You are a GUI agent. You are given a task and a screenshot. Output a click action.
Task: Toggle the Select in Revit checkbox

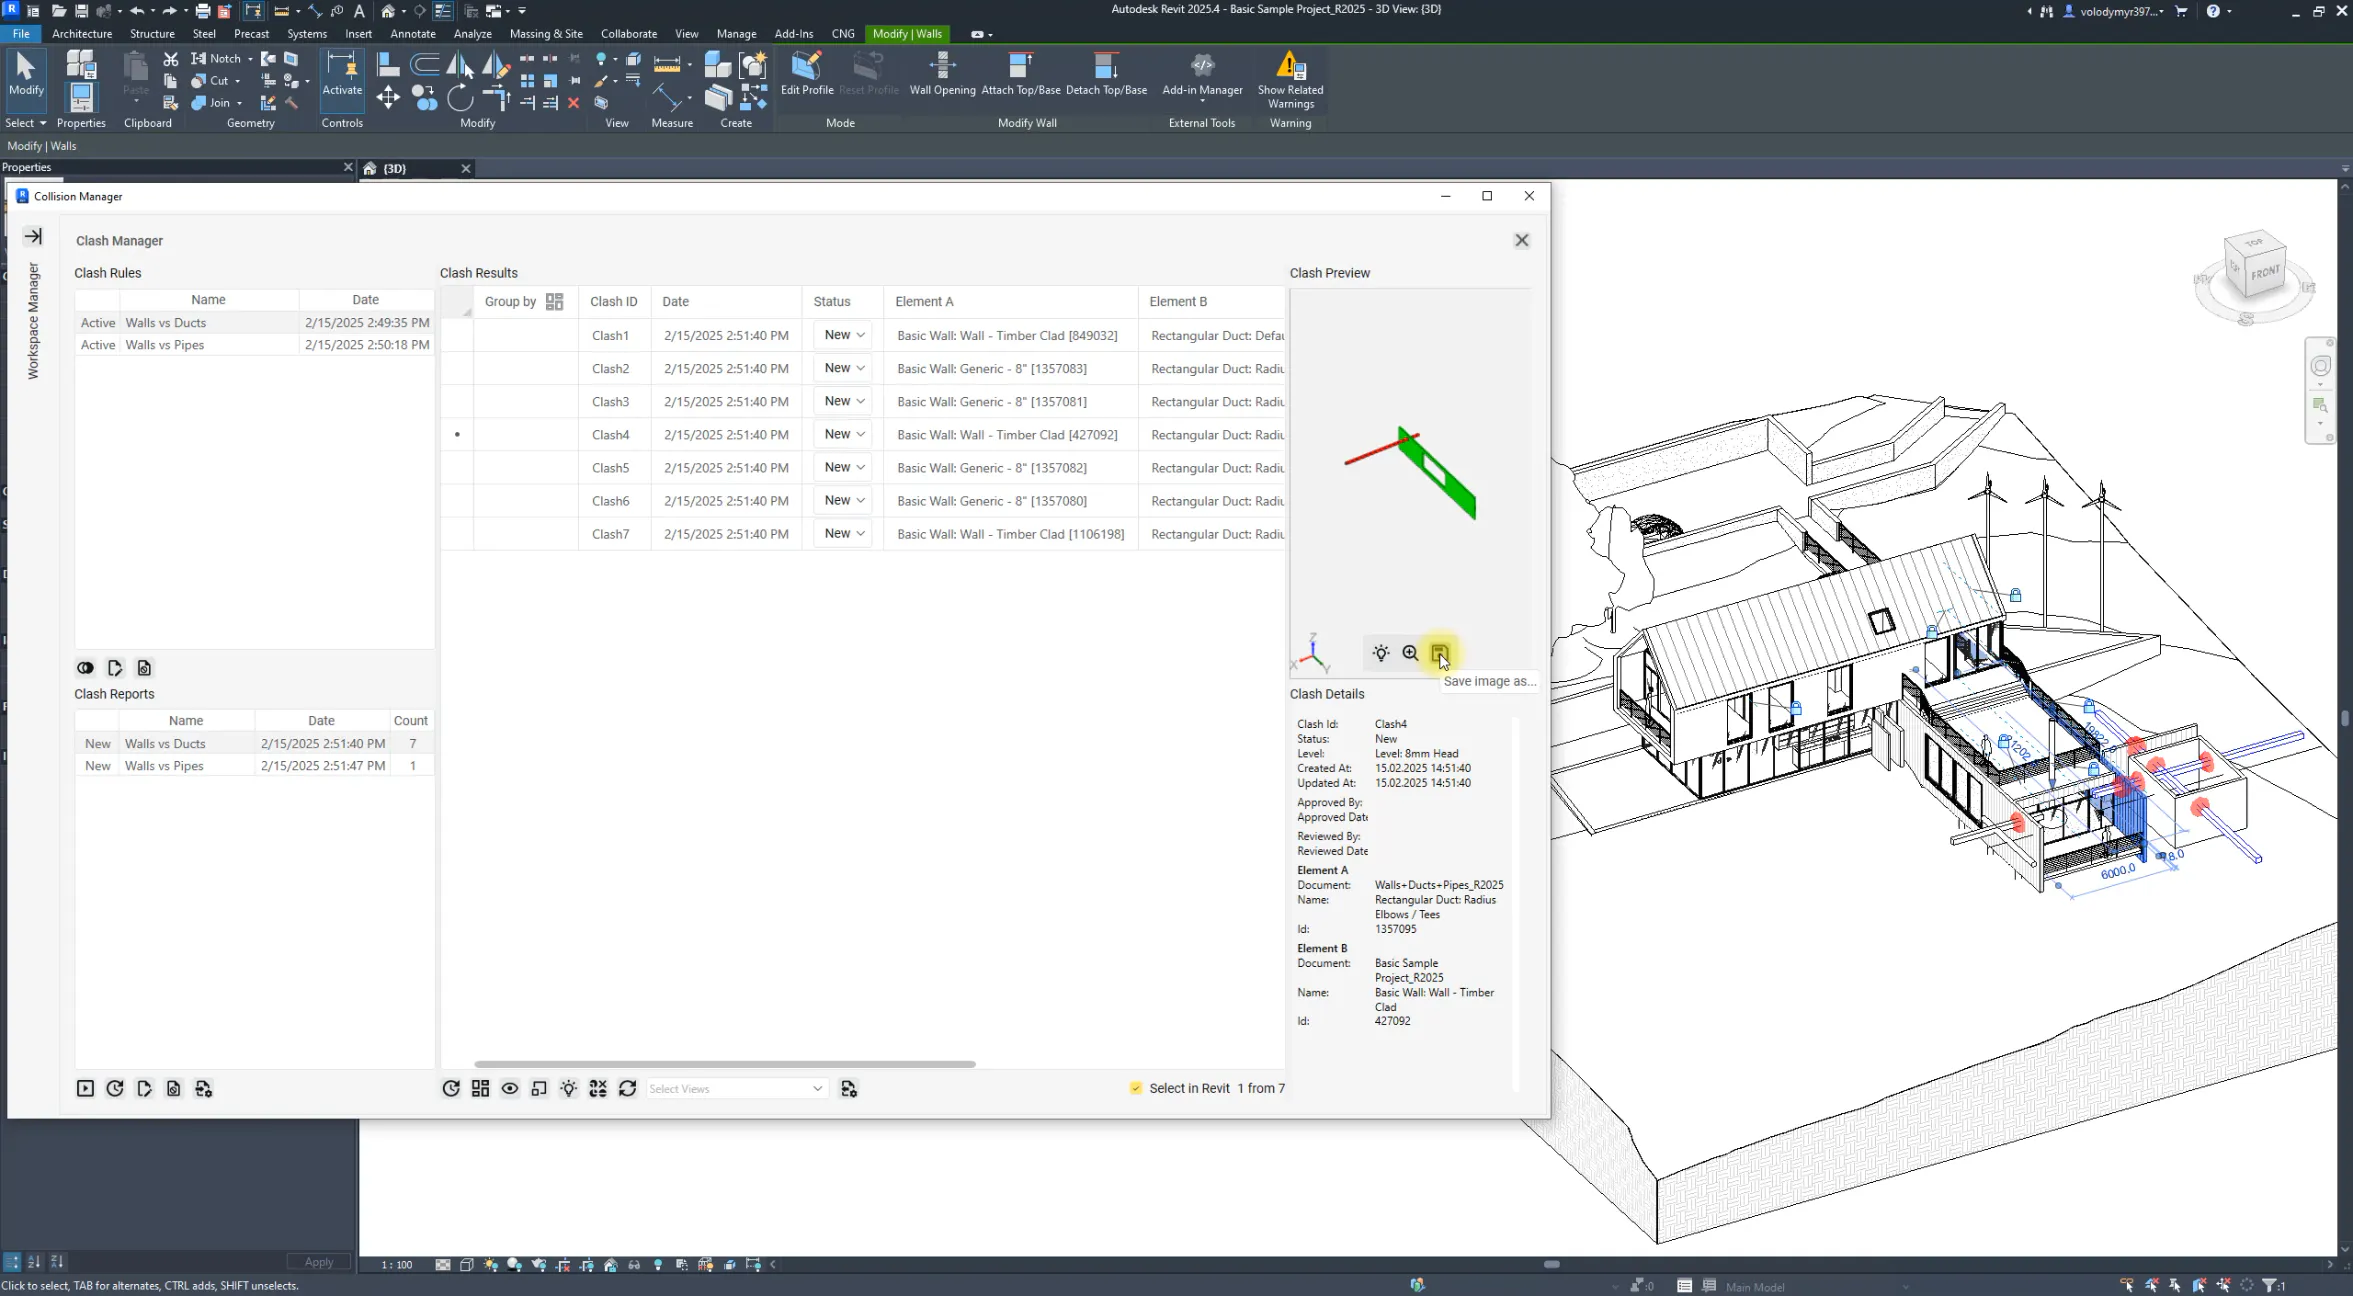pos(1136,1089)
